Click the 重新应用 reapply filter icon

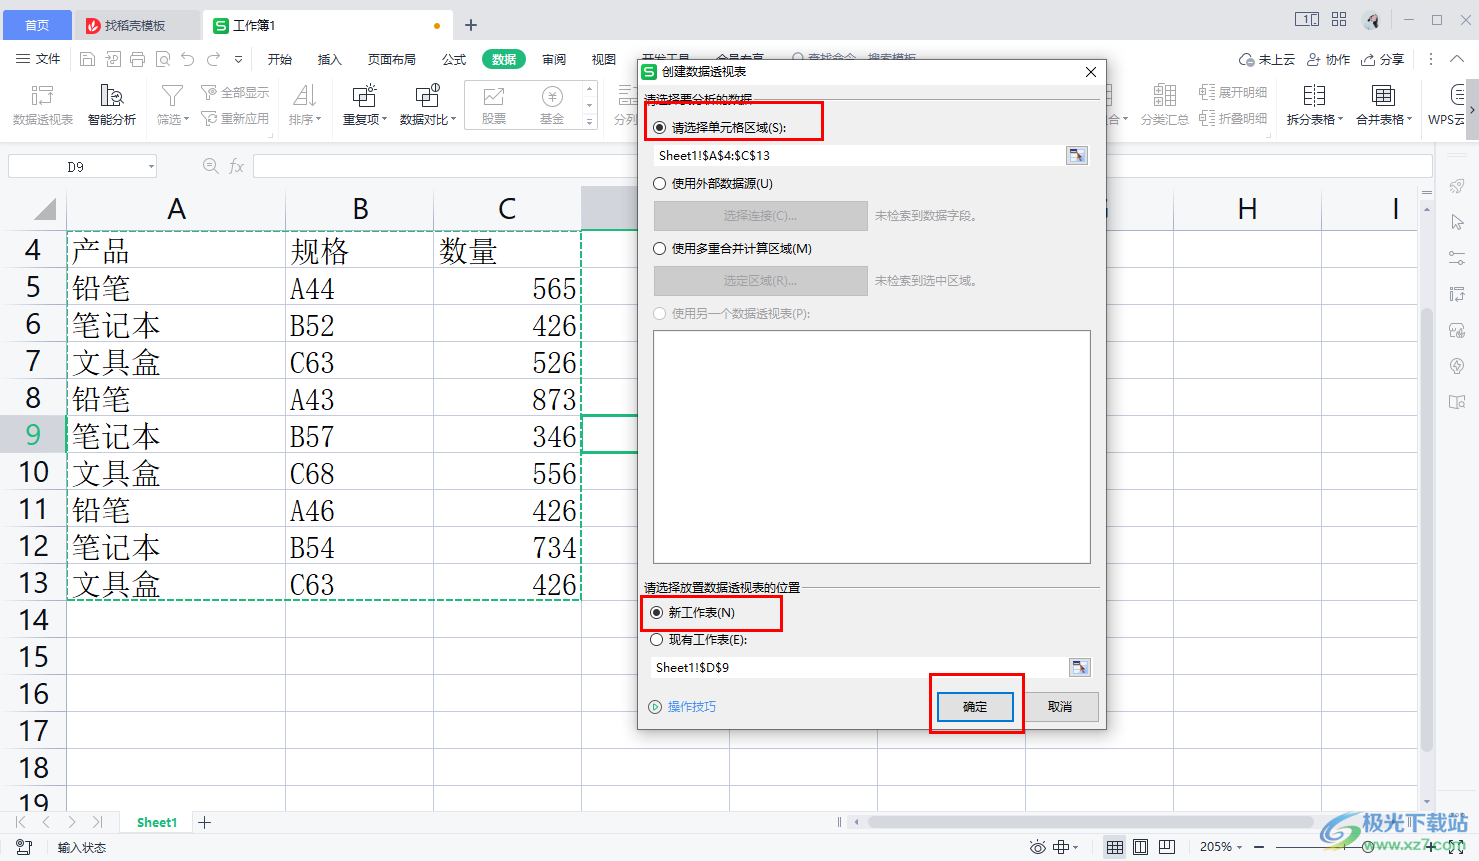coord(235,118)
